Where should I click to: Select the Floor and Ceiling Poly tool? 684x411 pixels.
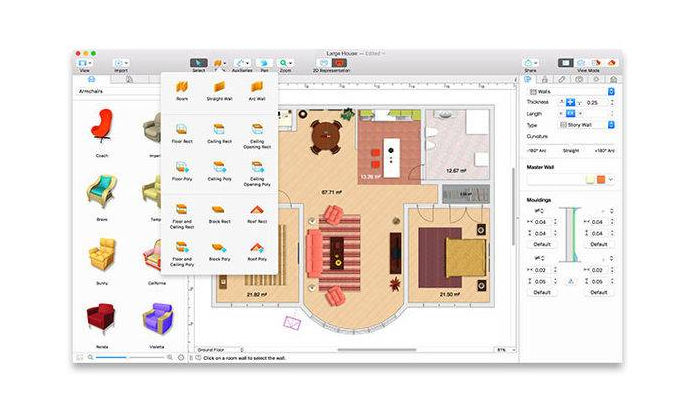[182, 253]
